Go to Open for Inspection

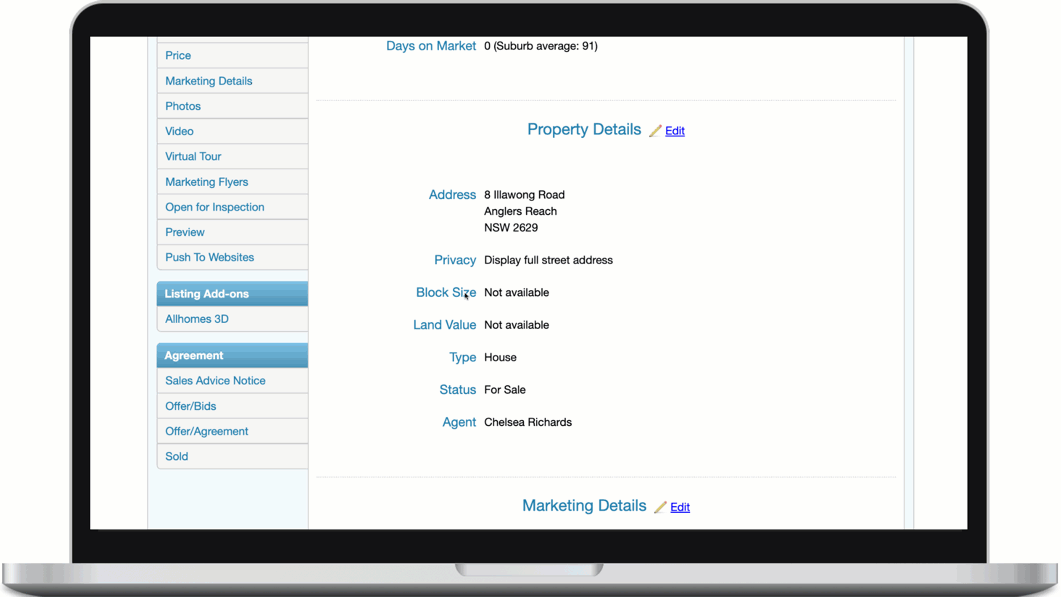tap(214, 207)
